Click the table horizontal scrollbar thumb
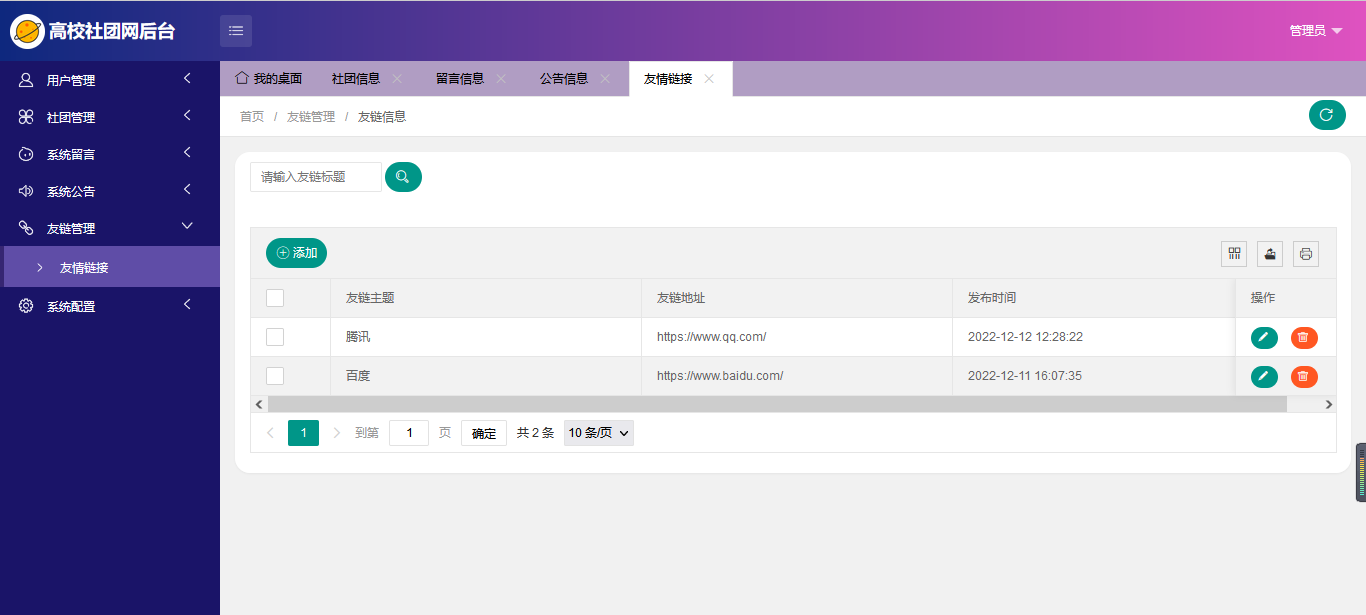The image size is (1366, 615). [777, 404]
